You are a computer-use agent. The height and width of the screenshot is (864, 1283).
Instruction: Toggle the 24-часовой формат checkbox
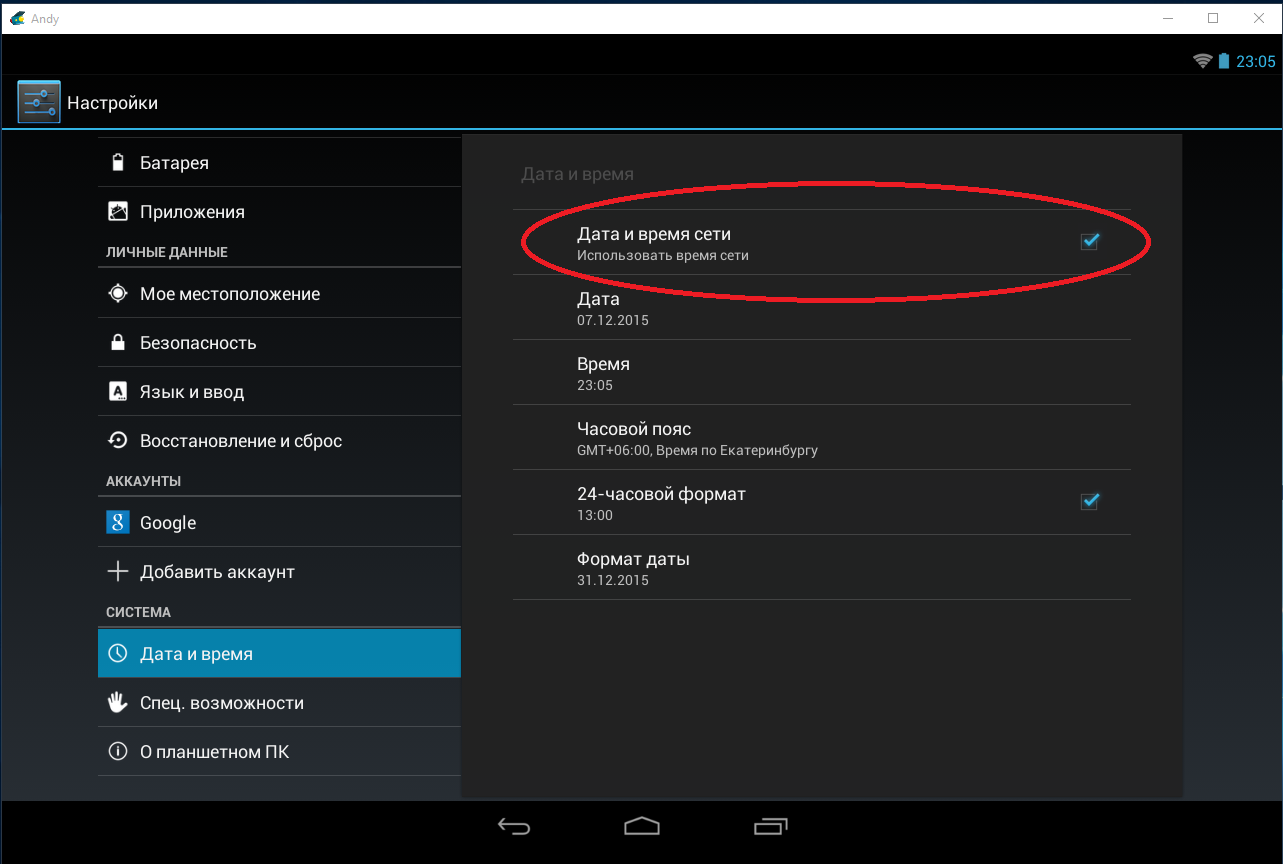(1090, 501)
